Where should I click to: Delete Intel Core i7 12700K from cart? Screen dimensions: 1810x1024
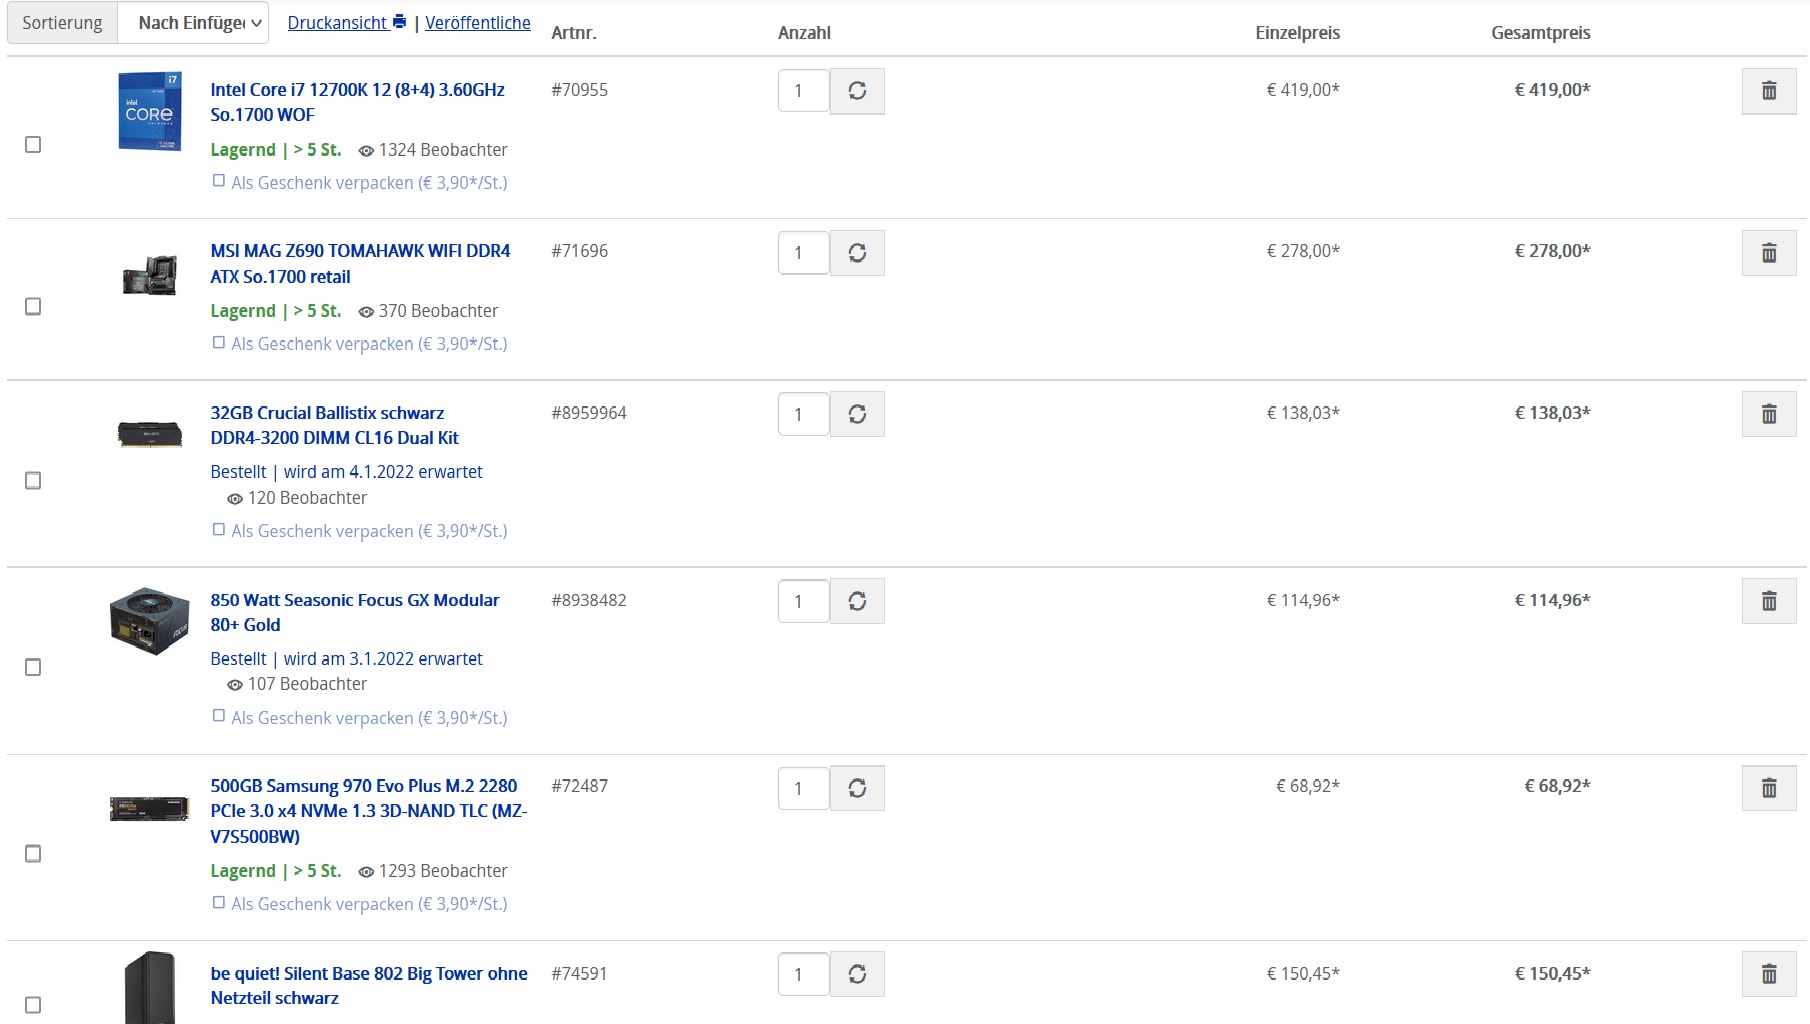coord(1768,91)
